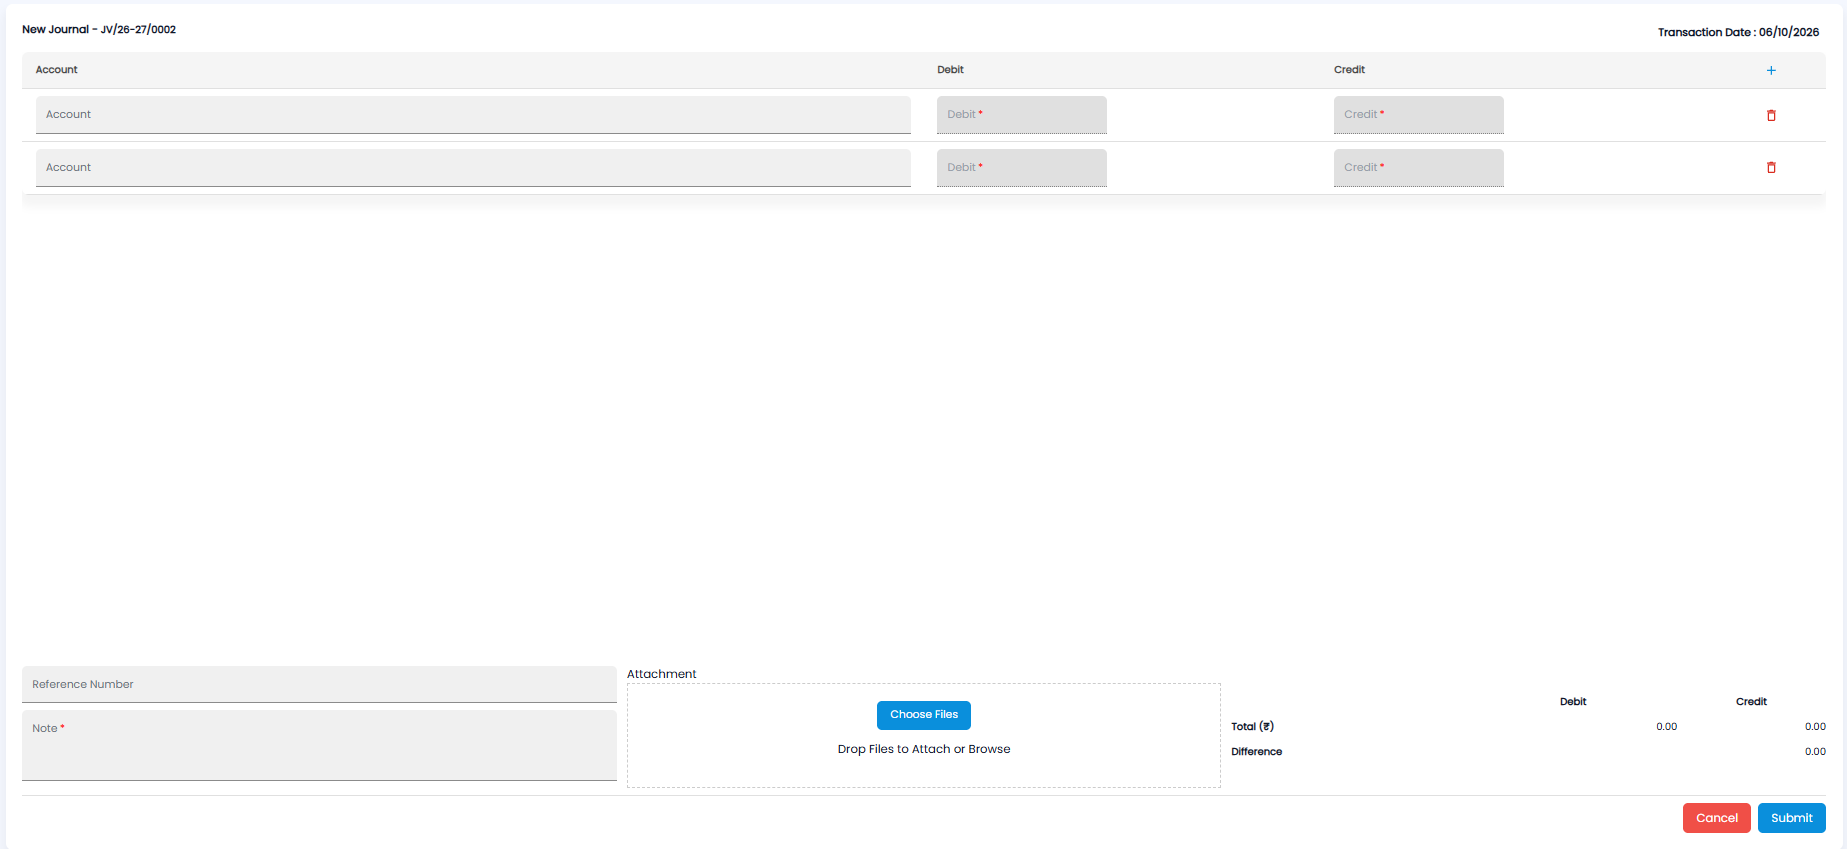The width and height of the screenshot is (1847, 849).
Task: Click the total Debit value 0.00
Action: pyautogui.click(x=1667, y=727)
